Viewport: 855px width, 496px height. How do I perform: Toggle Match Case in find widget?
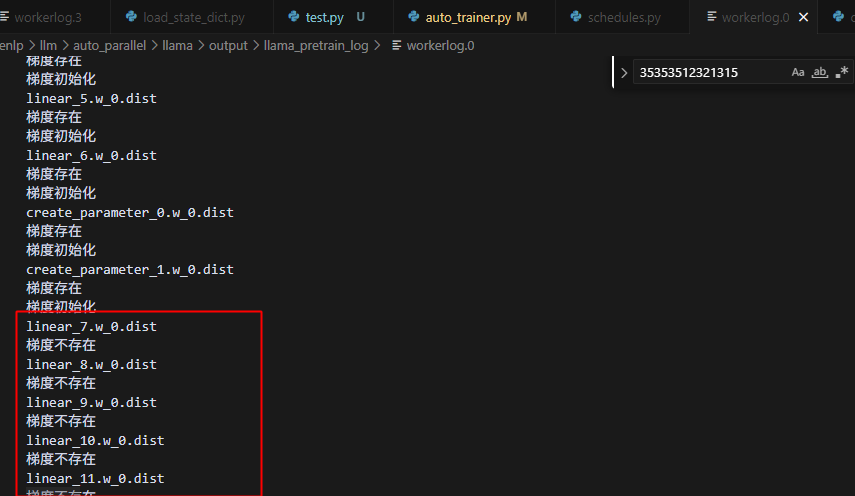798,72
